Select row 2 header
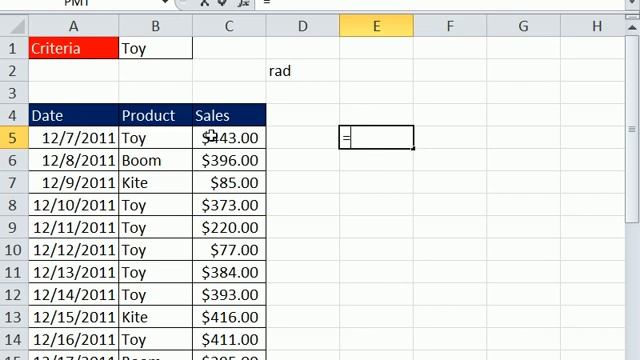 (x=14, y=71)
